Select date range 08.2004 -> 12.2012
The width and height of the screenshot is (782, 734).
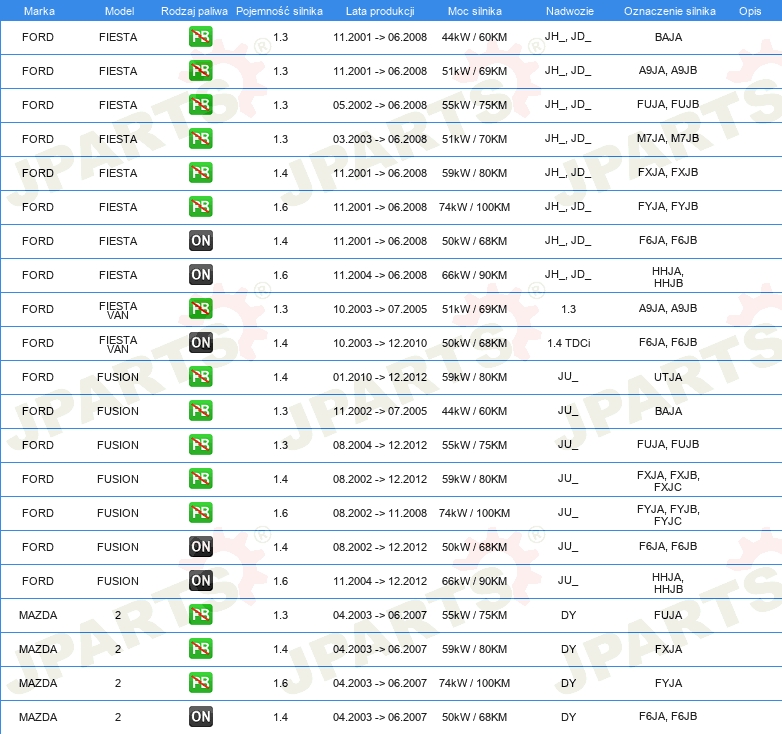pos(380,445)
